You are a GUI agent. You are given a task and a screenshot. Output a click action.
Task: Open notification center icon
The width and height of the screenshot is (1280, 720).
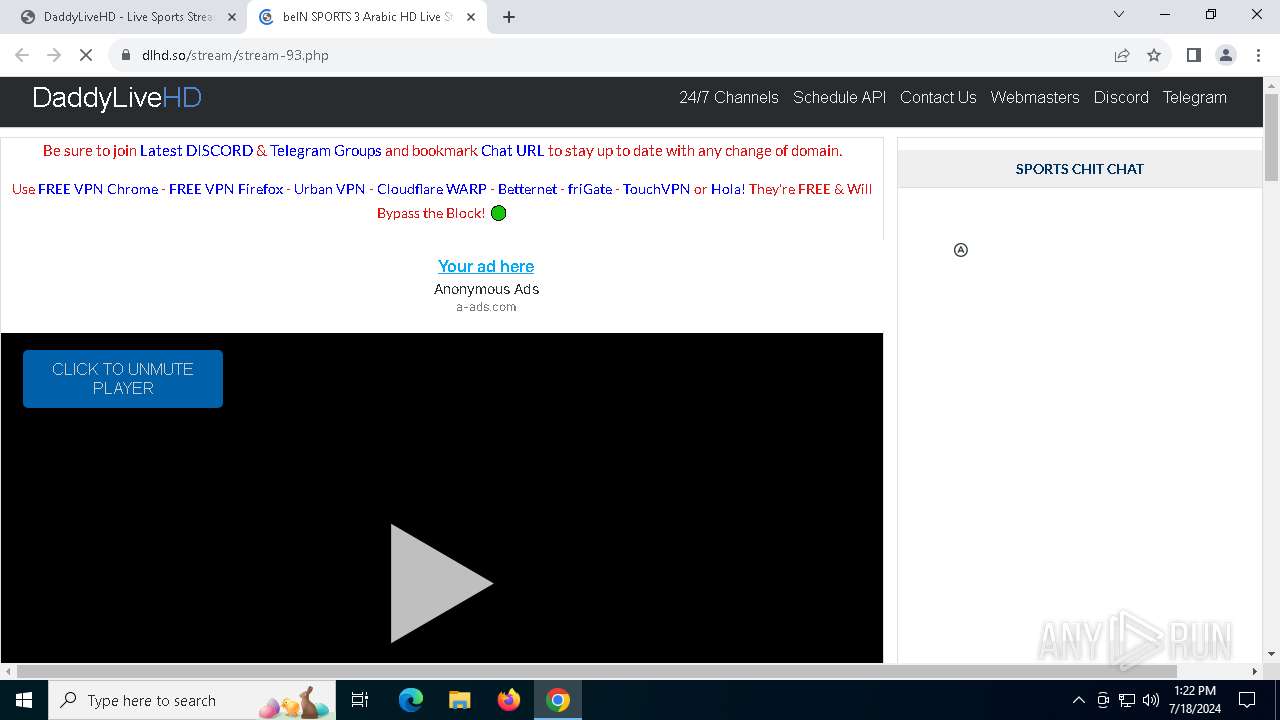pyautogui.click(x=1247, y=700)
